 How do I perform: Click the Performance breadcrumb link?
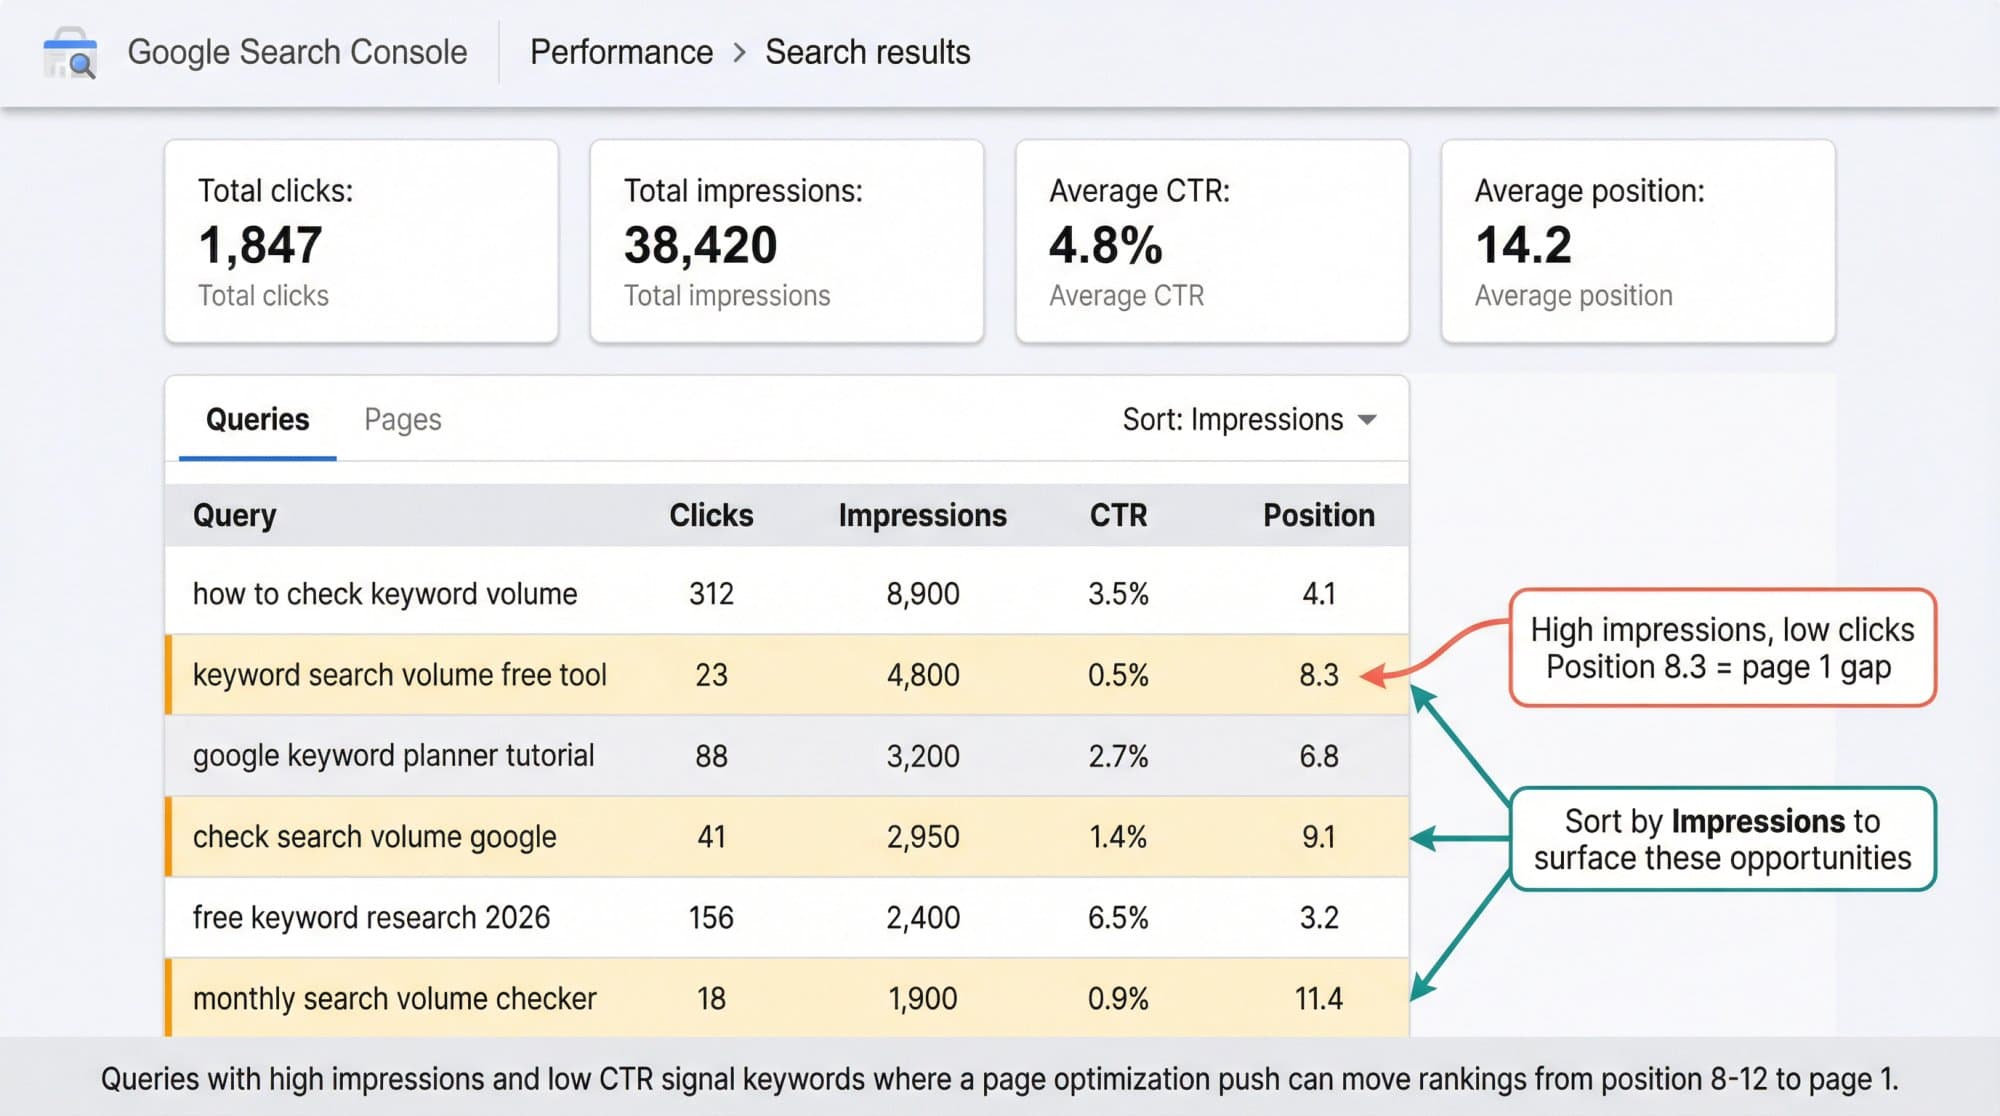621,52
